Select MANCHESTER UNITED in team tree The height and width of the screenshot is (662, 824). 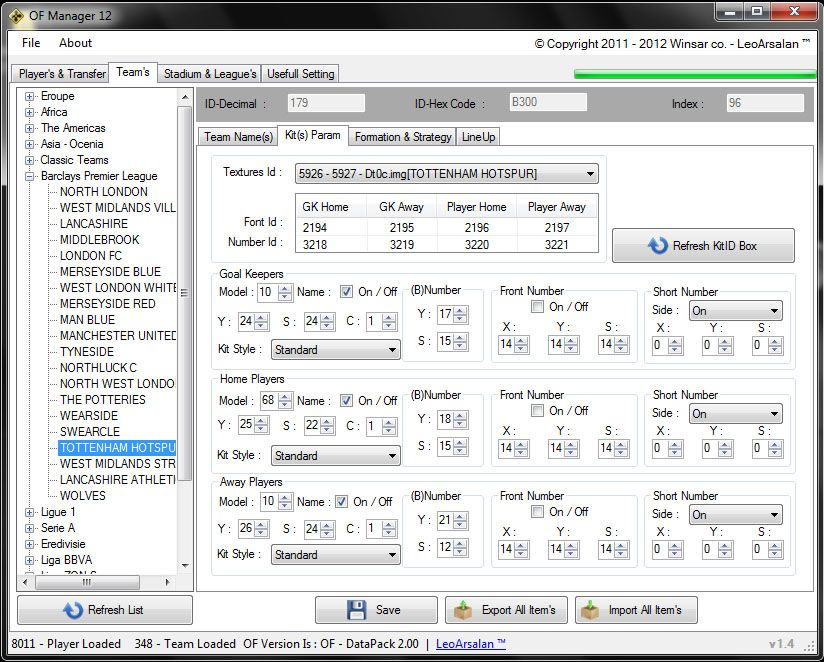[117, 336]
